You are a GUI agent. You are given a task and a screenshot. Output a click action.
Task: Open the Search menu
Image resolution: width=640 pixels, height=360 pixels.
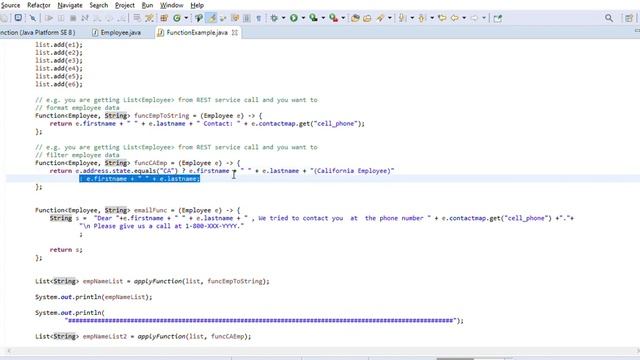point(99,5)
